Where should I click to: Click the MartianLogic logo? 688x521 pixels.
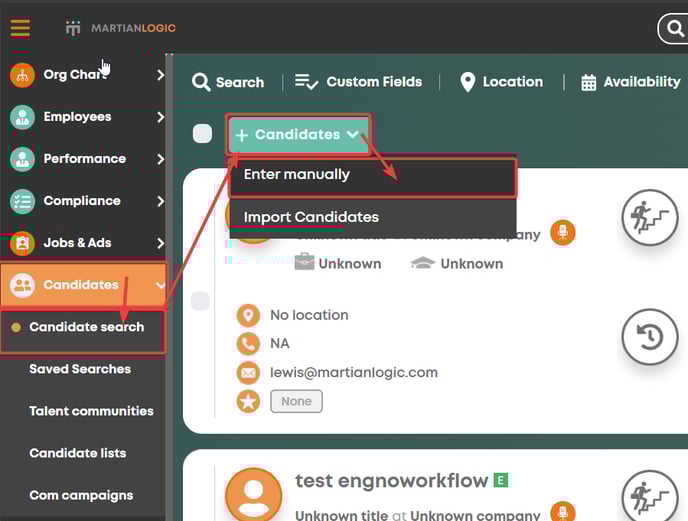121,28
